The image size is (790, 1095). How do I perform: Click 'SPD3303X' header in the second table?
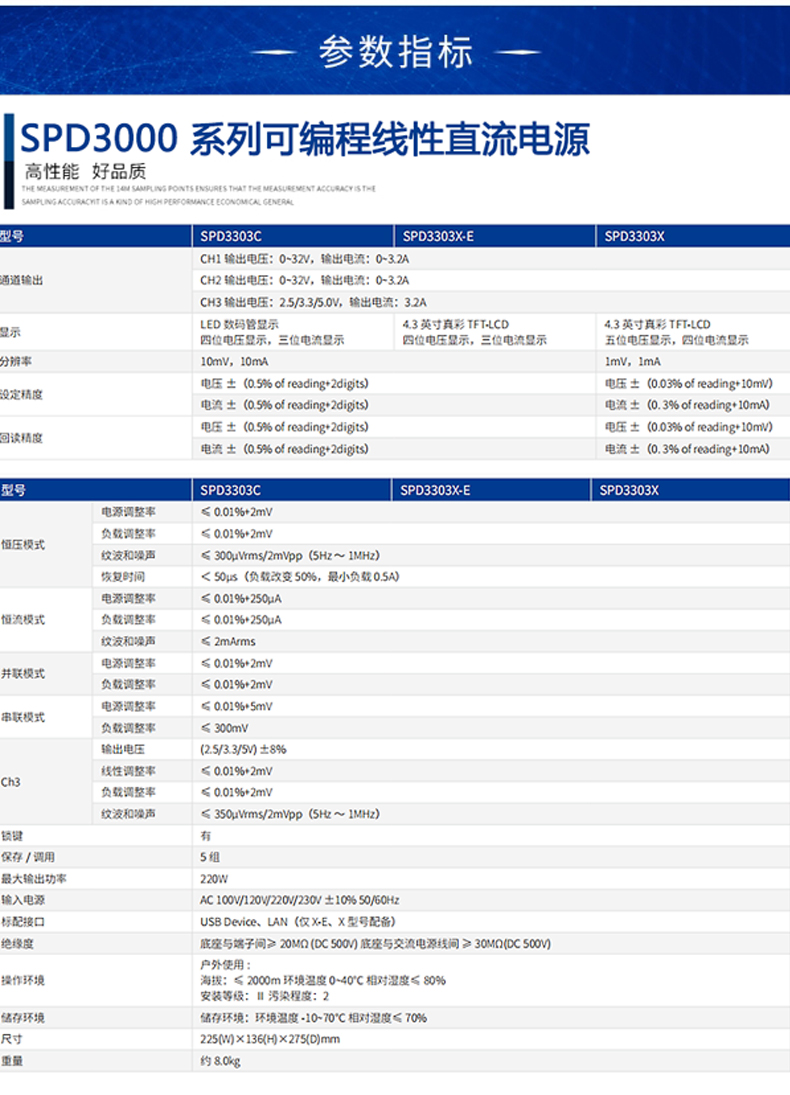click(x=629, y=490)
